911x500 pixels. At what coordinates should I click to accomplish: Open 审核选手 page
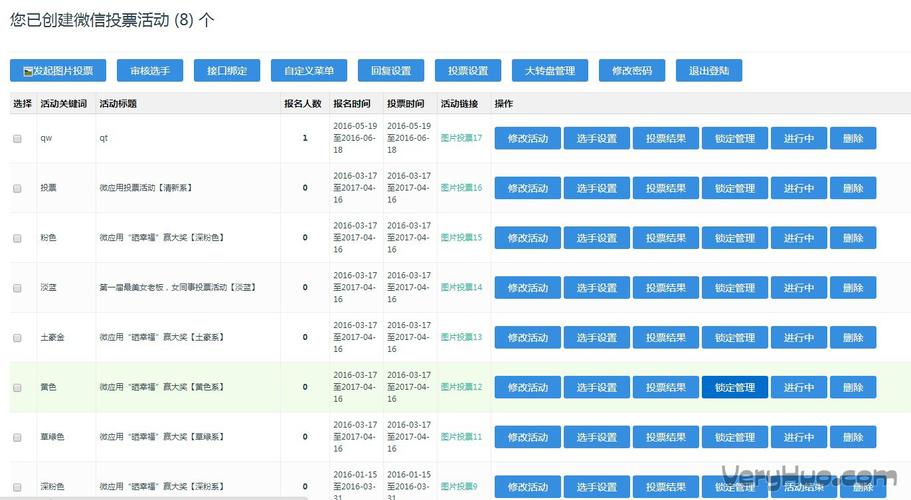(150, 71)
